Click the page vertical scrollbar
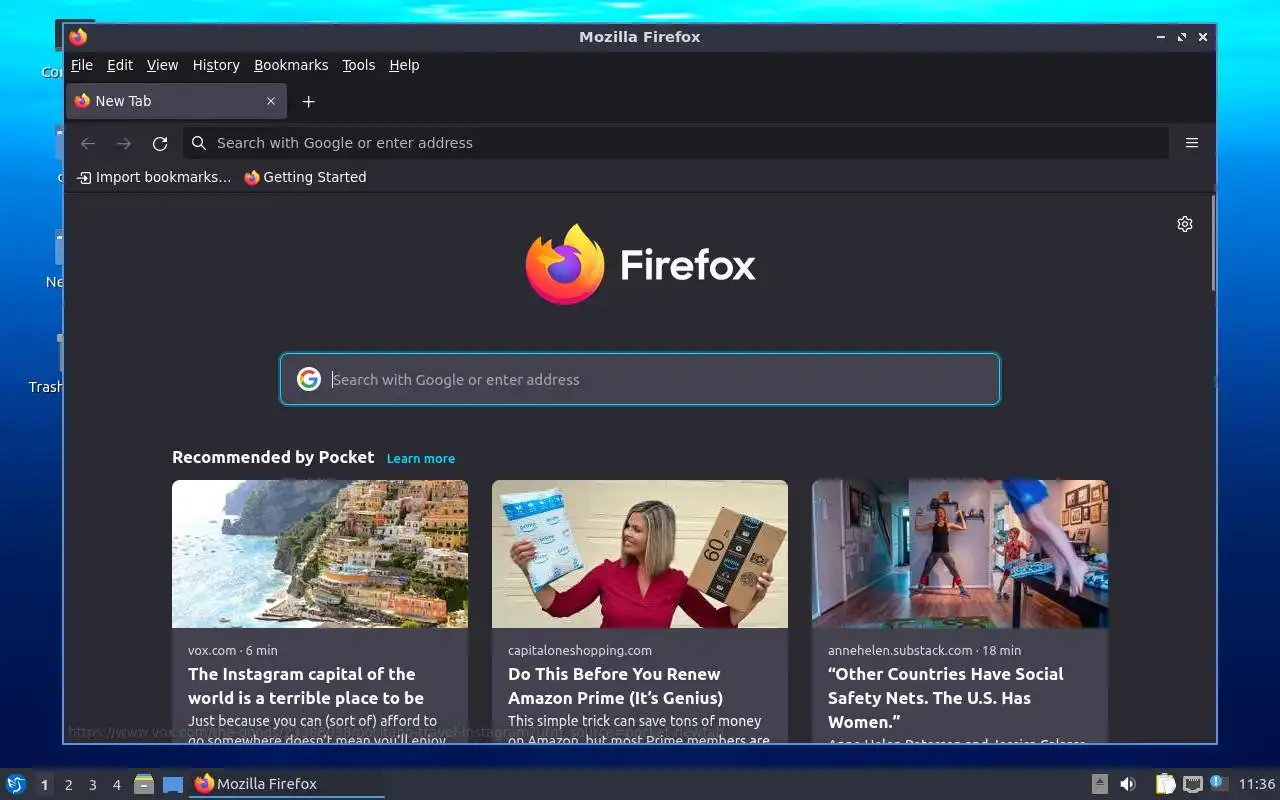Viewport: 1280px width, 800px height. [x=1213, y=243]
